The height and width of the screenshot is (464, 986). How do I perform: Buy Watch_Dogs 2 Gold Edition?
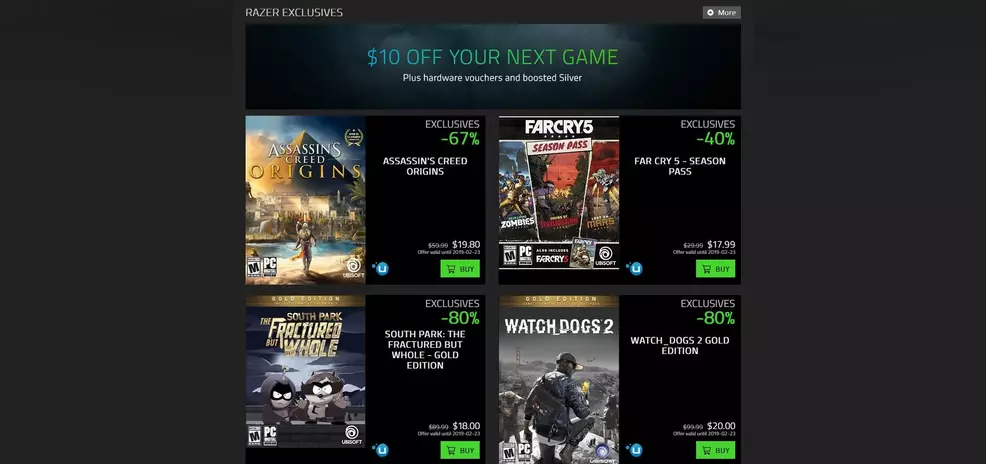click(x=715, y=450)
